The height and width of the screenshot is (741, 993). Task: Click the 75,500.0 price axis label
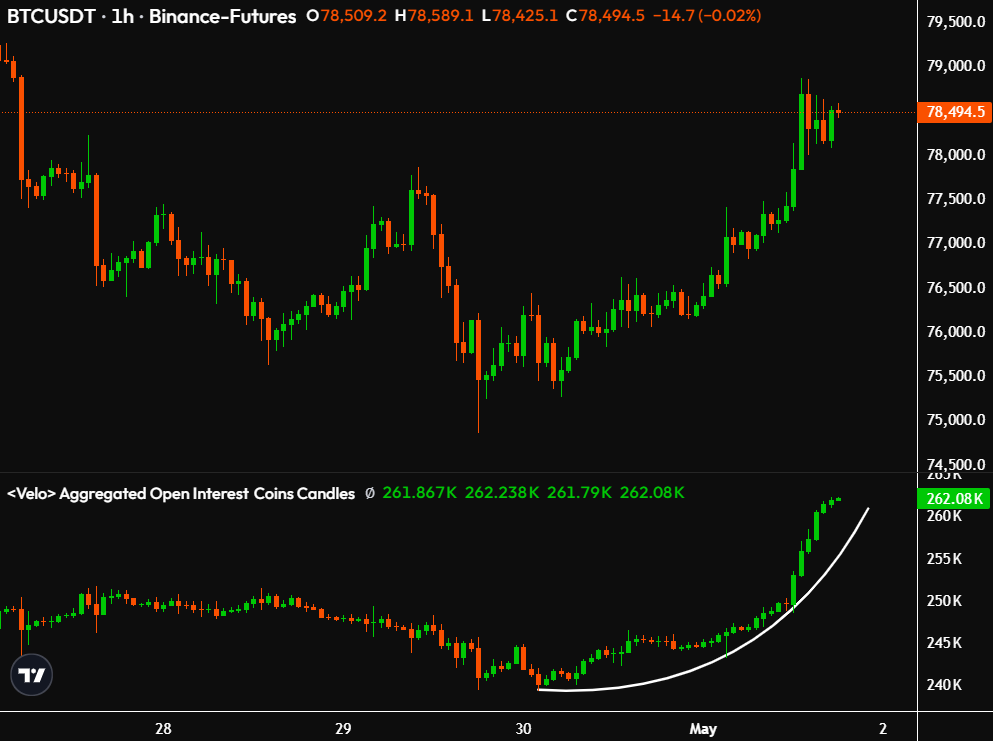pyautogui.click(x=956, y=376)
